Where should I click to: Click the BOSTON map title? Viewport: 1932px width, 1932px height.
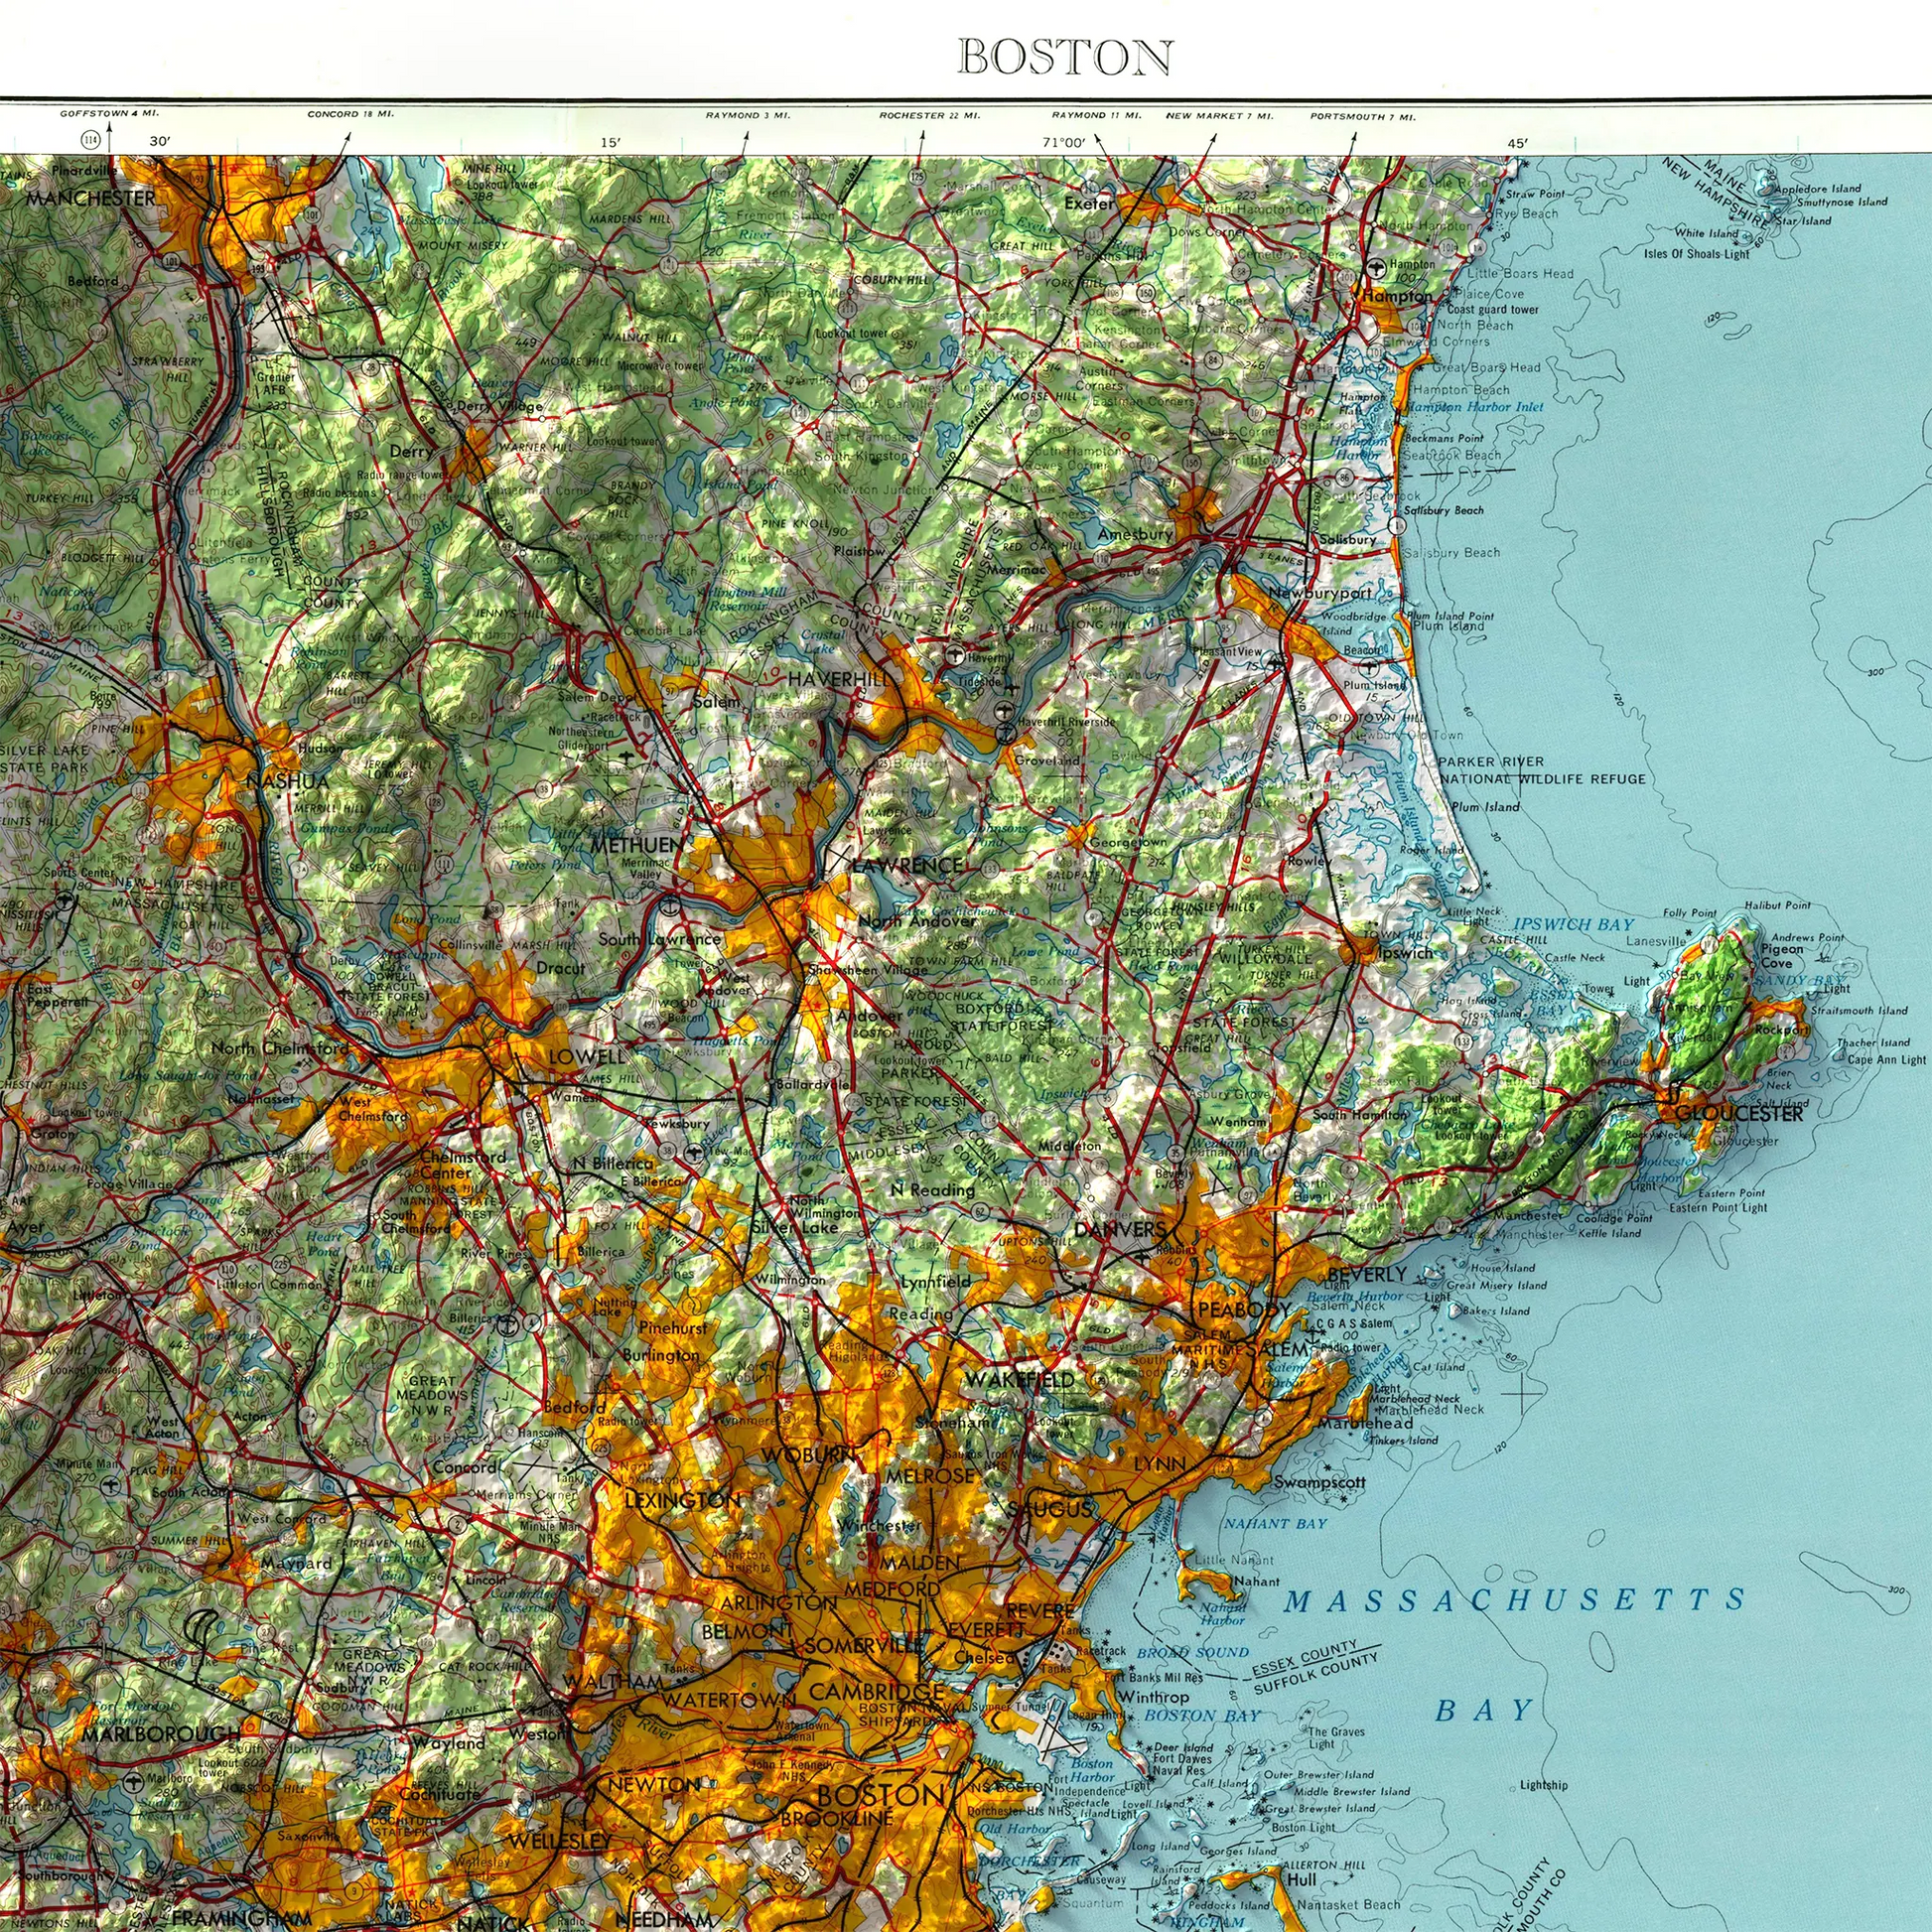click(1065, 57)
